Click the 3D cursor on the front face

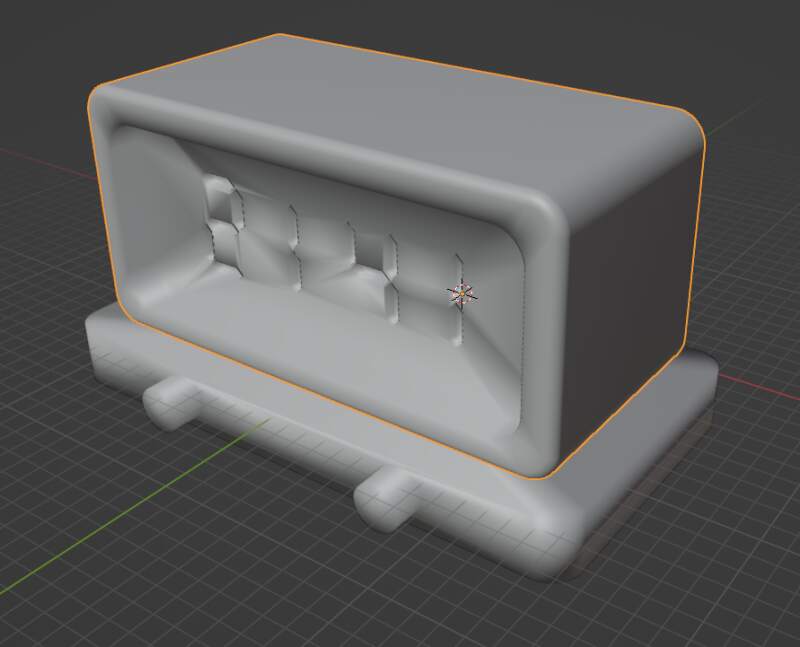461,294
